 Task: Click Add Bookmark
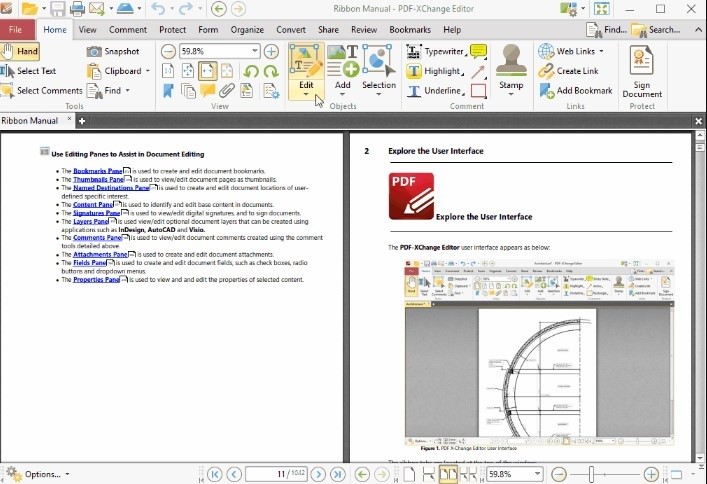point(576,91)
